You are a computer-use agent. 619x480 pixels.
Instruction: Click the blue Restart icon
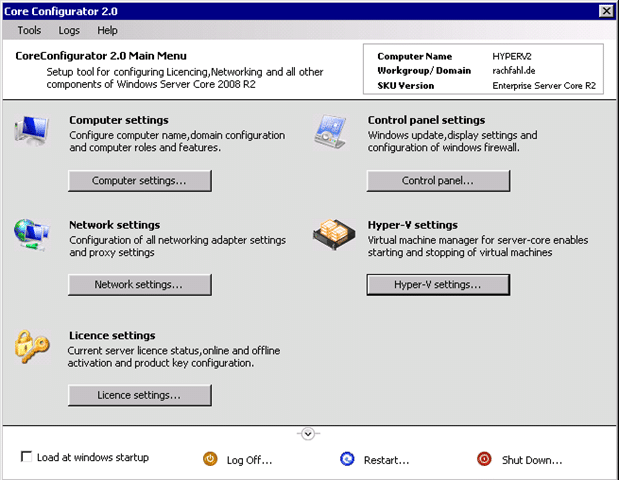347,459
